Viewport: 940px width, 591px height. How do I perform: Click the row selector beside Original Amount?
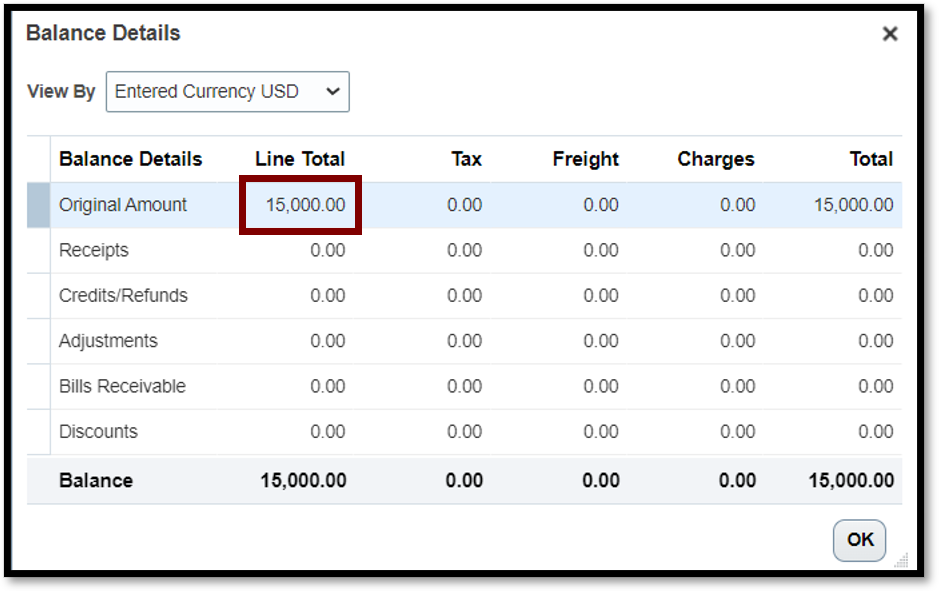click(38, 205)
